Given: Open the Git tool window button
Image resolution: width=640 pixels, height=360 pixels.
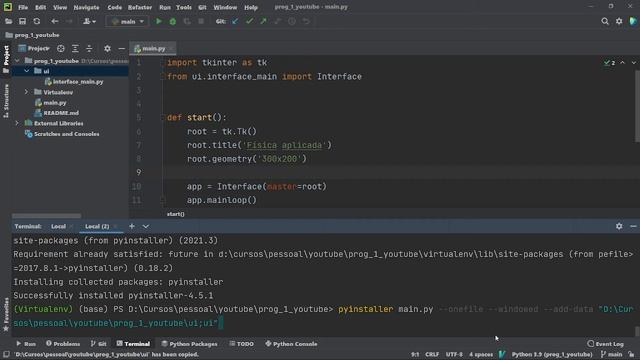Looking at the screenshot, I should 98,344.
